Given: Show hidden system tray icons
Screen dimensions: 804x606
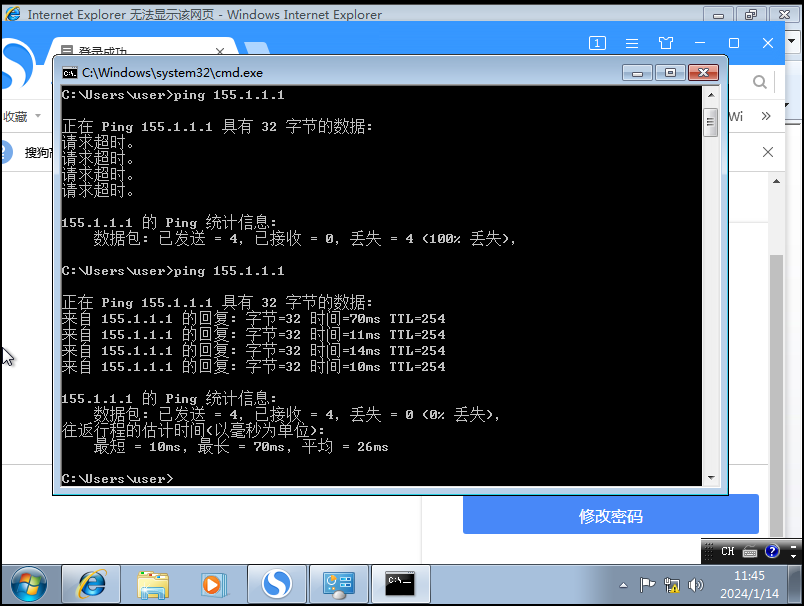Looking at the screenshot, I should click(624, 585).
